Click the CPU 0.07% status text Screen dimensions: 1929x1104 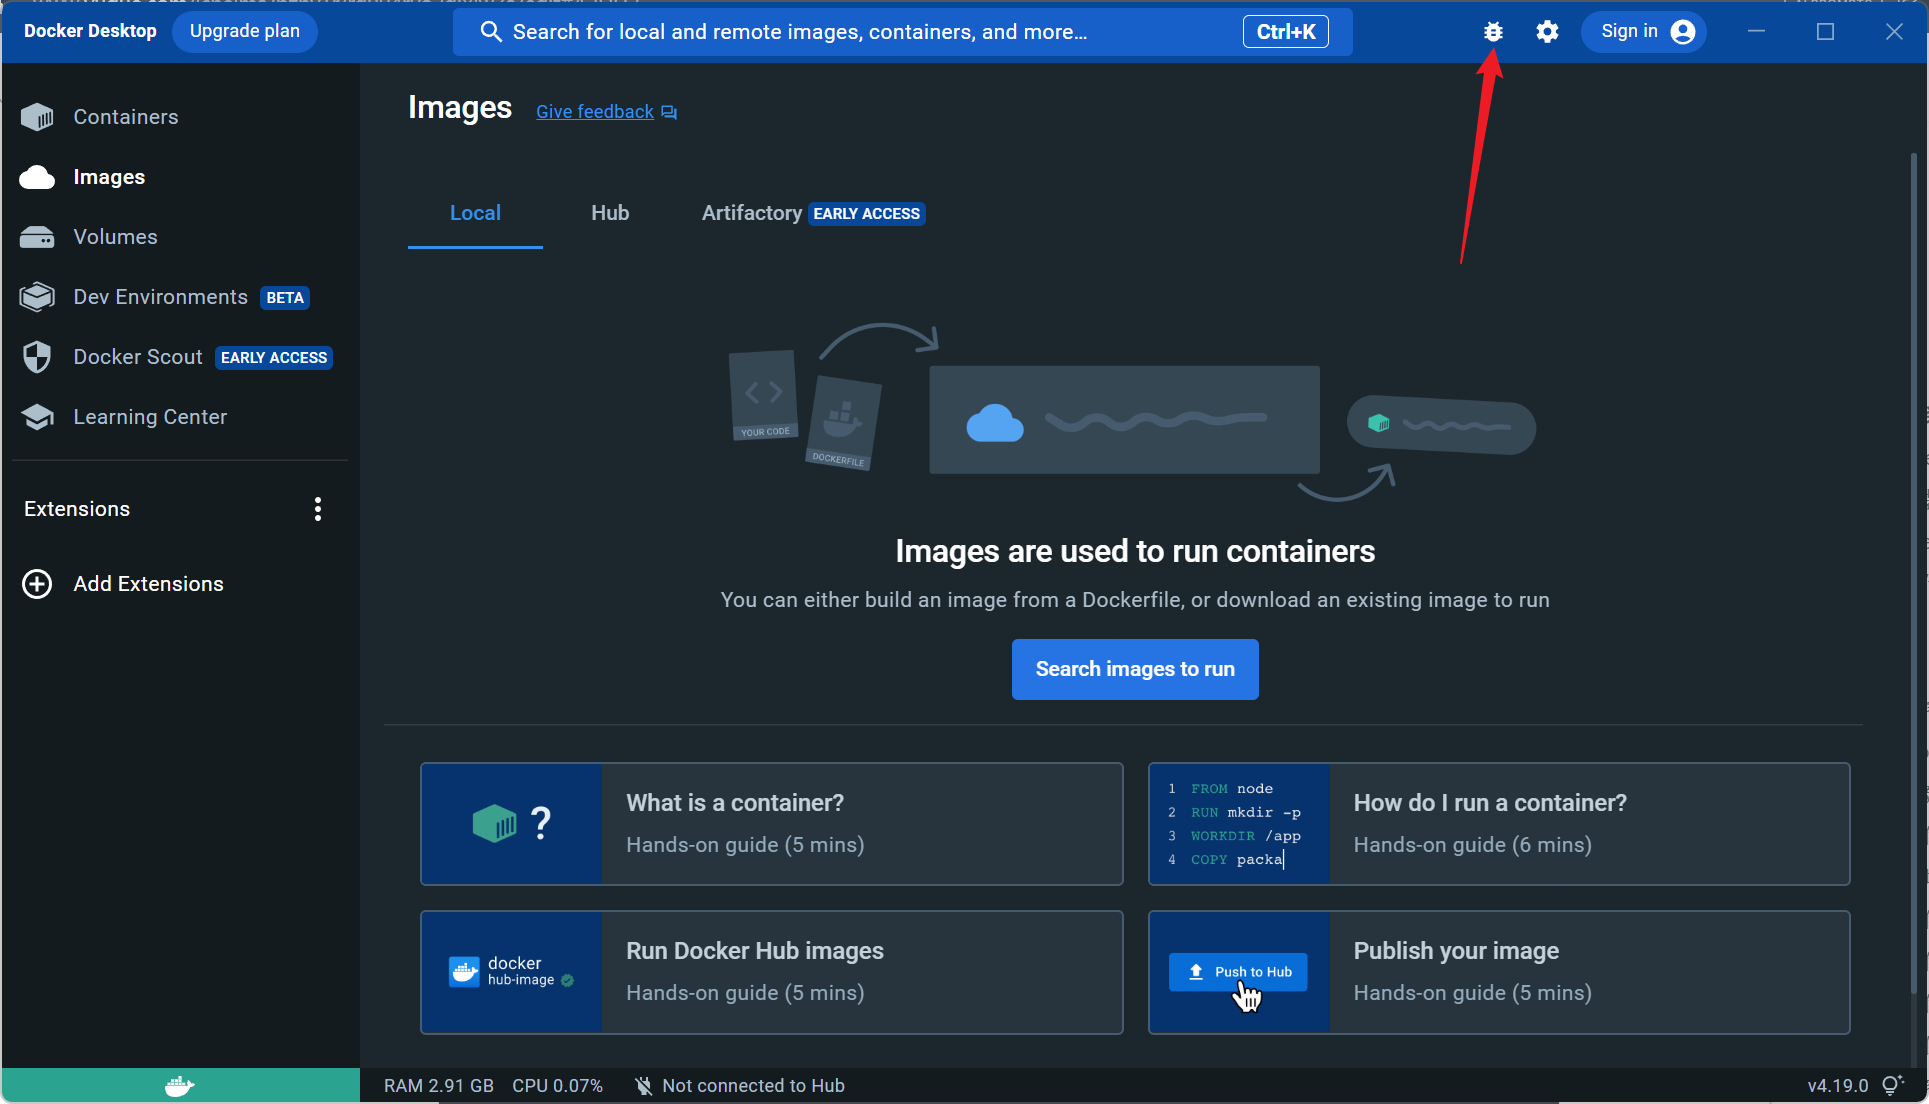click(x=557, y=1086)
